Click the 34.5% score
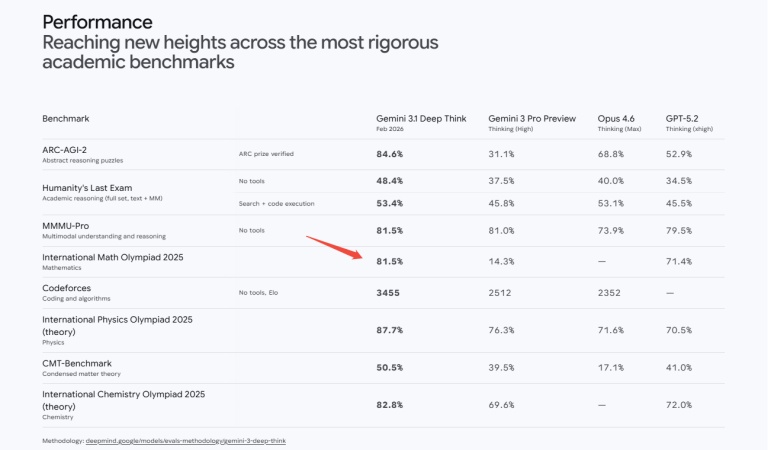The height and width of the screenshot is (450, 771). pos(679,181)
